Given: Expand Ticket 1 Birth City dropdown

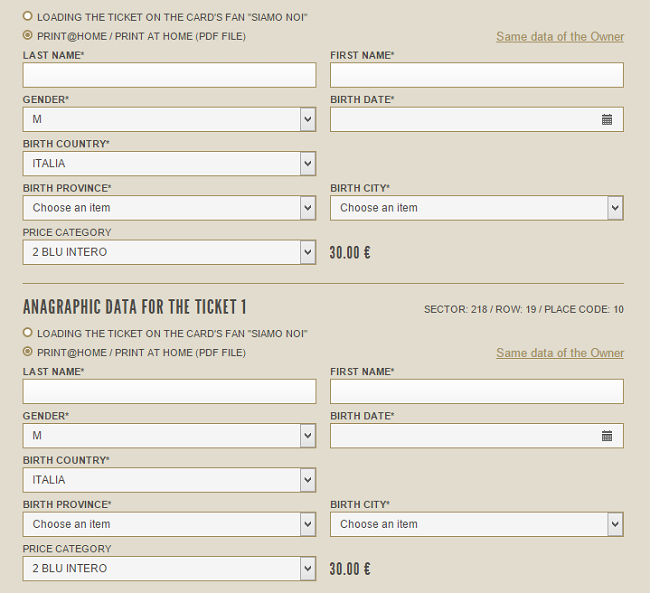Looking at the screenshot, I should coord(477,524).
